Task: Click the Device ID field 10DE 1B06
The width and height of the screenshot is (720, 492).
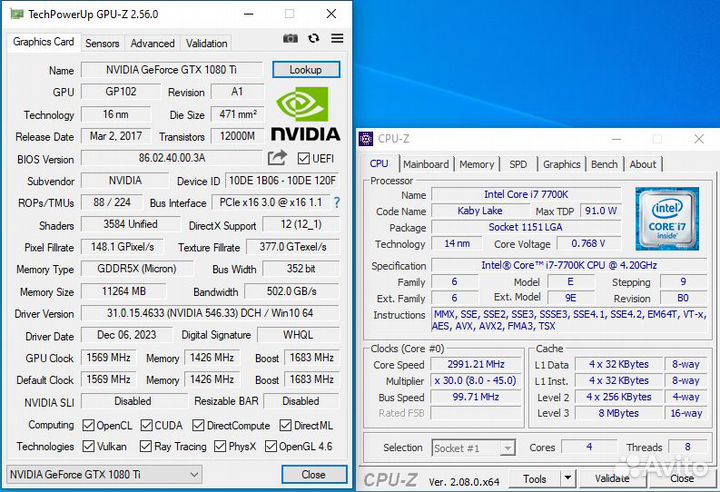Action: click(x=282, y=180)
